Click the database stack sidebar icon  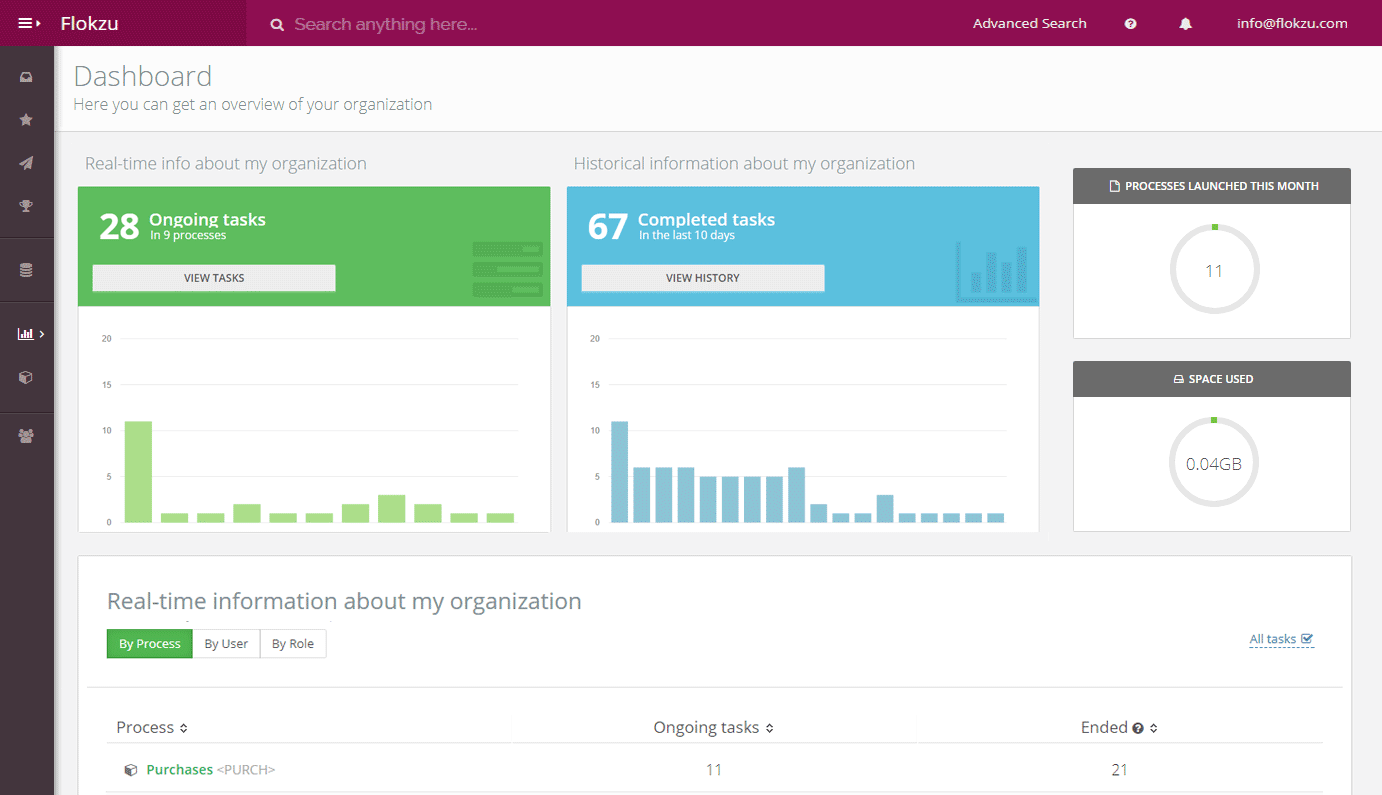(26, 270)
